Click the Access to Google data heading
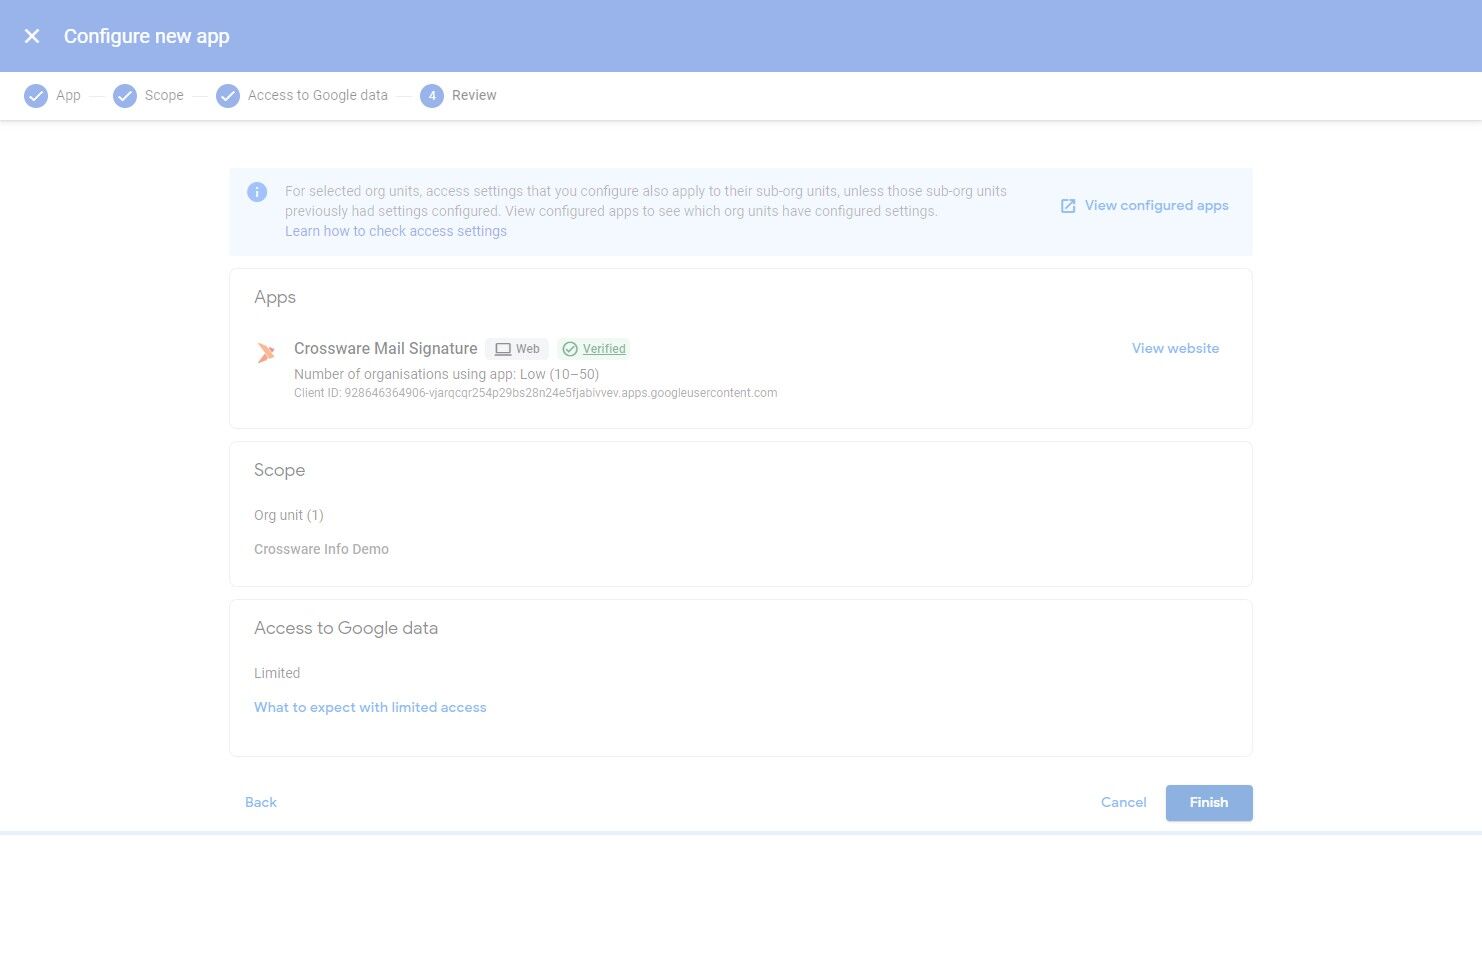The width and height of the screenshot is (1482, 956). point(346,628)
